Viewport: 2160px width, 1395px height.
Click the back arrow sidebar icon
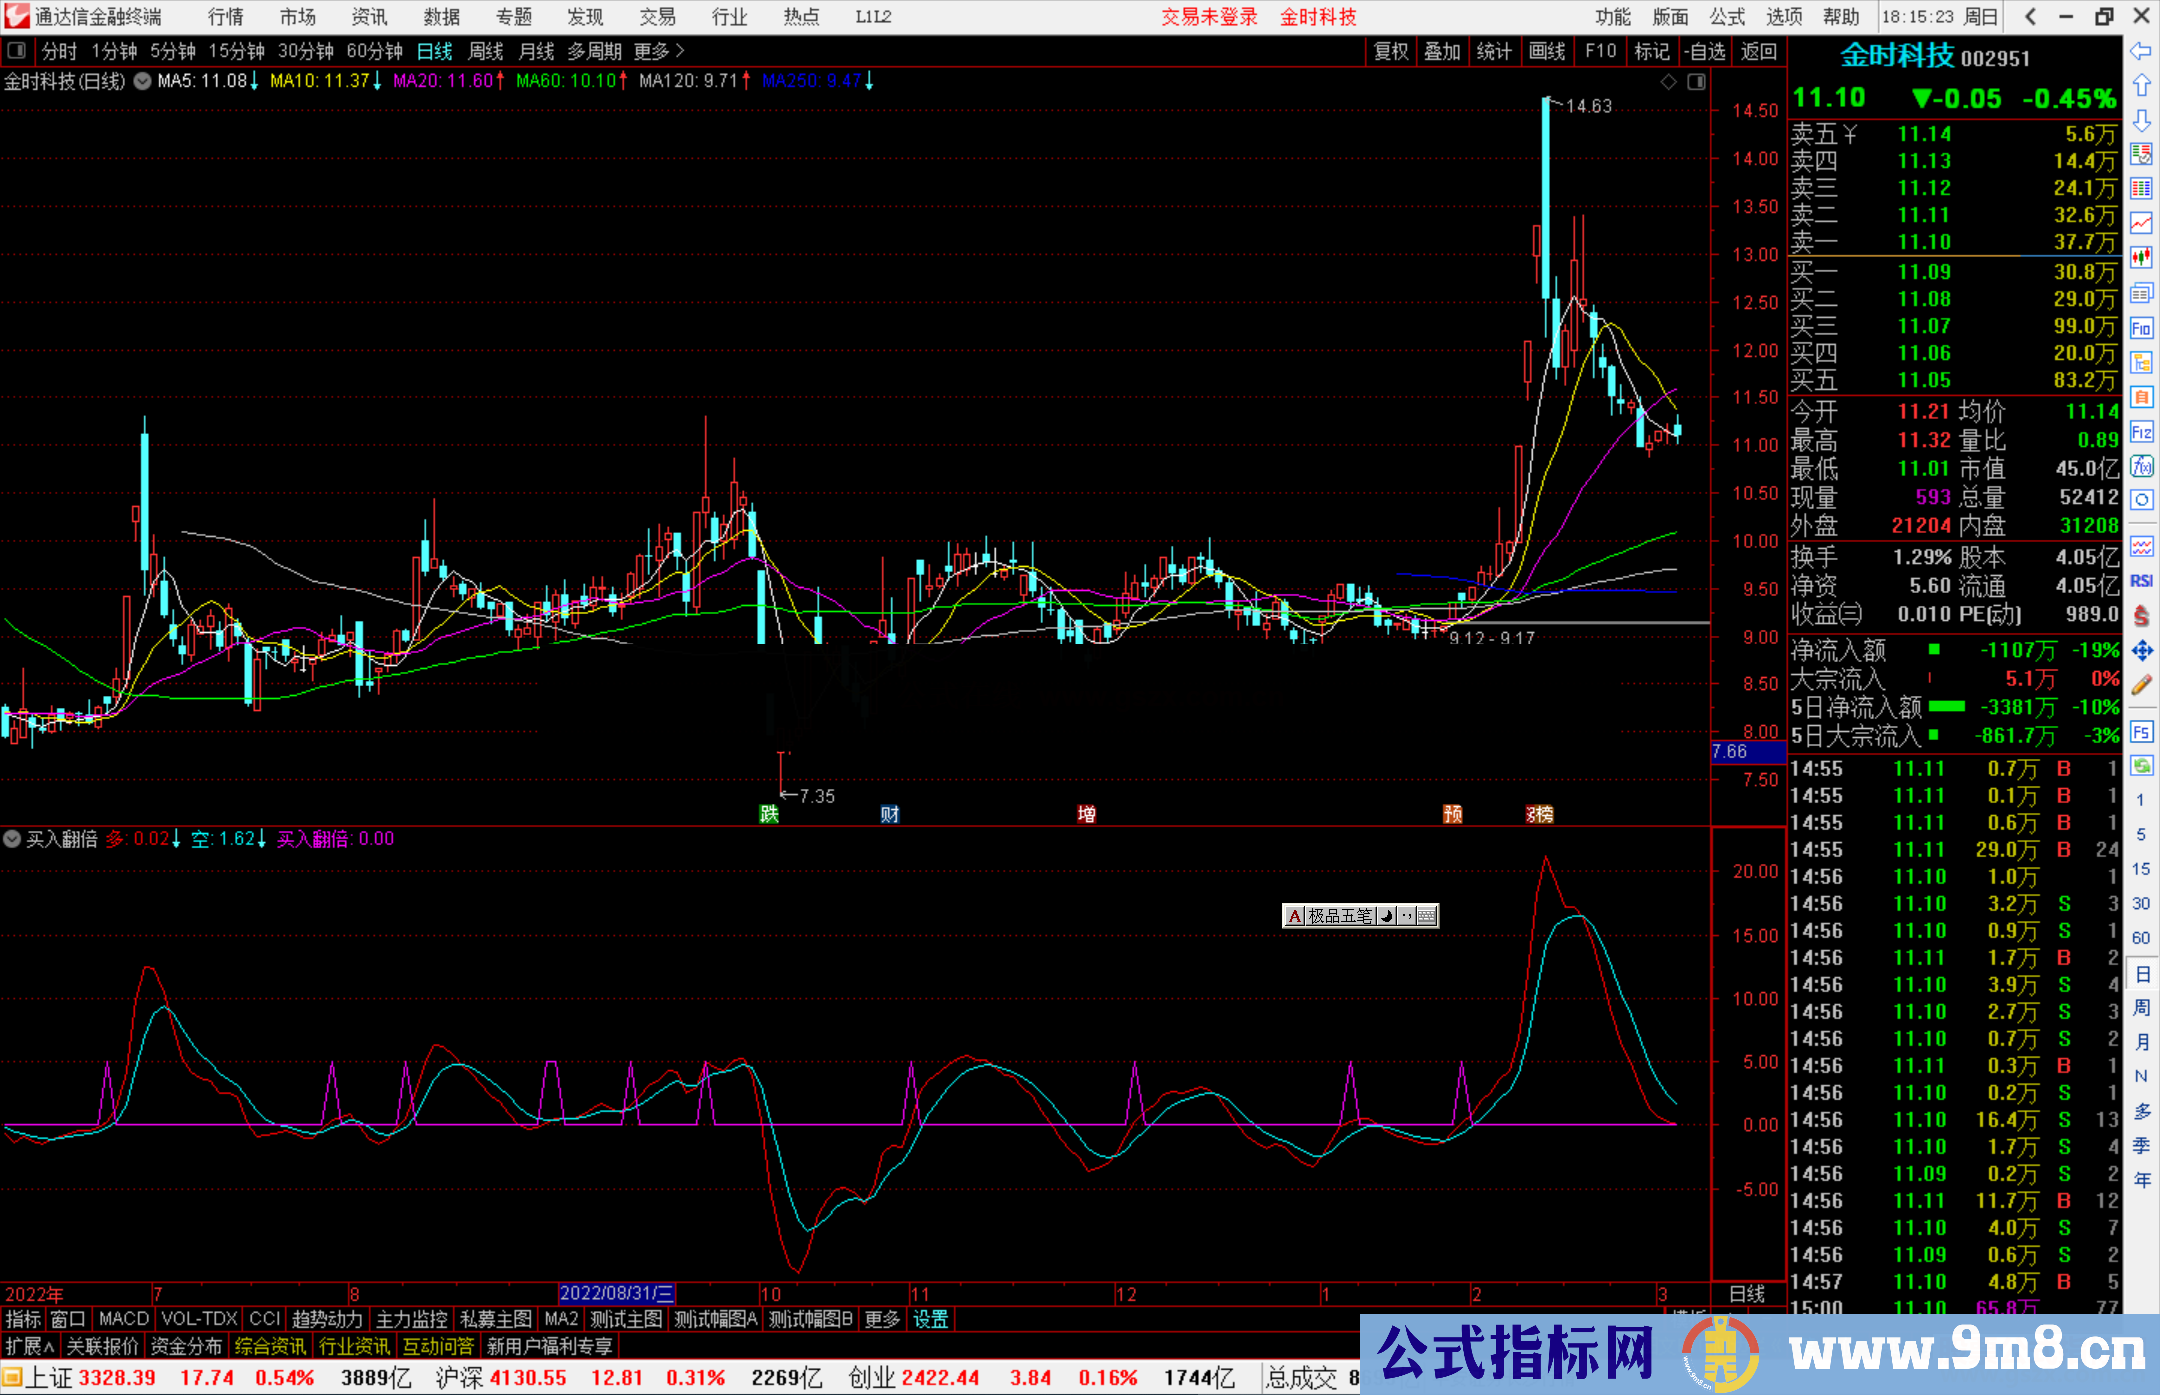point(2141,51)
